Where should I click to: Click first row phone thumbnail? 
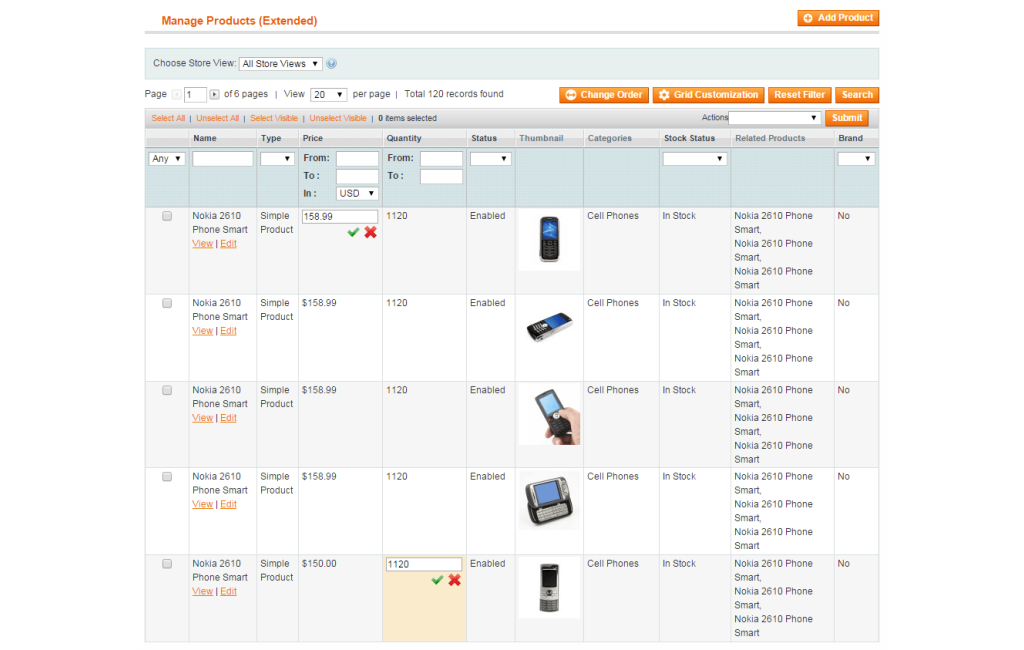[549, 240]
